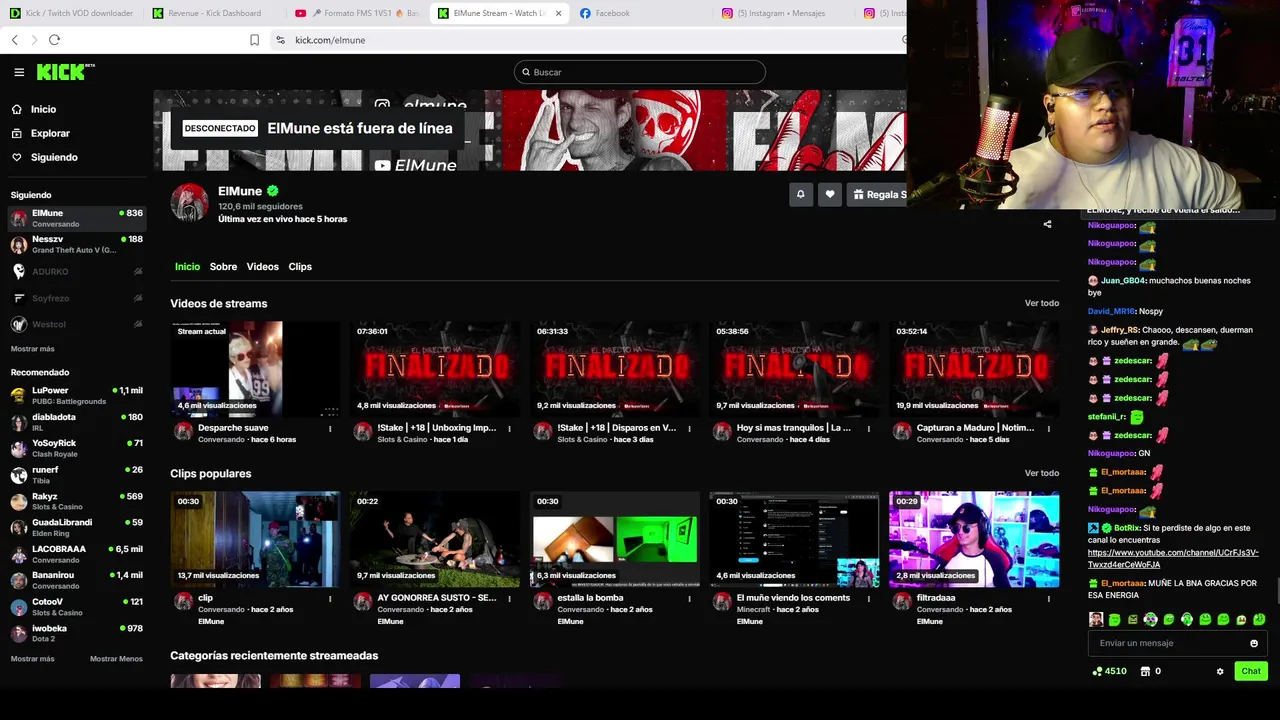Play the estalla la bomba clip thumbnail

coord(615,538)
